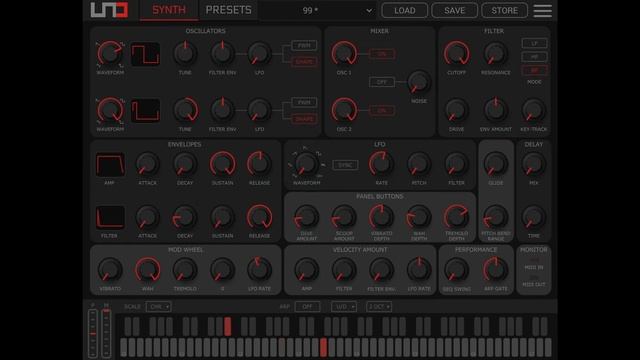Click the filter envelope RELEASE knob

pos(260,217)
